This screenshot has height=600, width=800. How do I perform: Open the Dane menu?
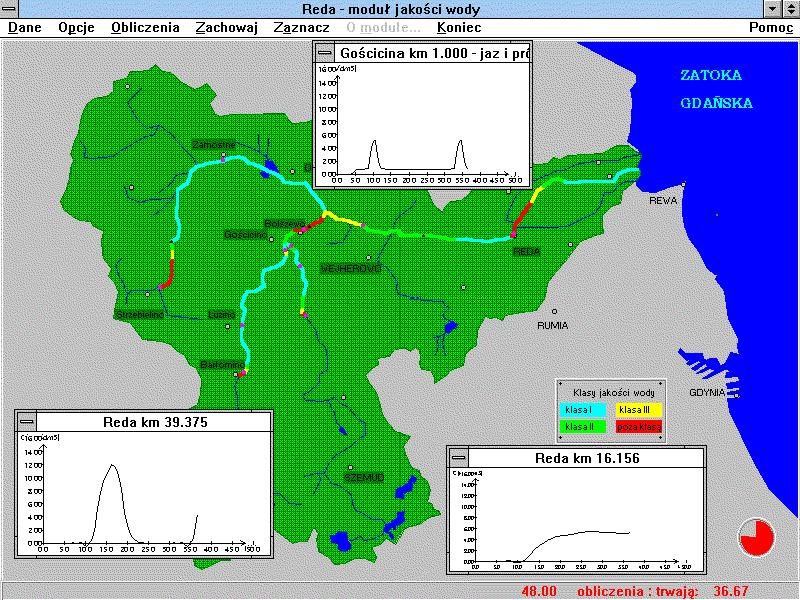(24, 28)
